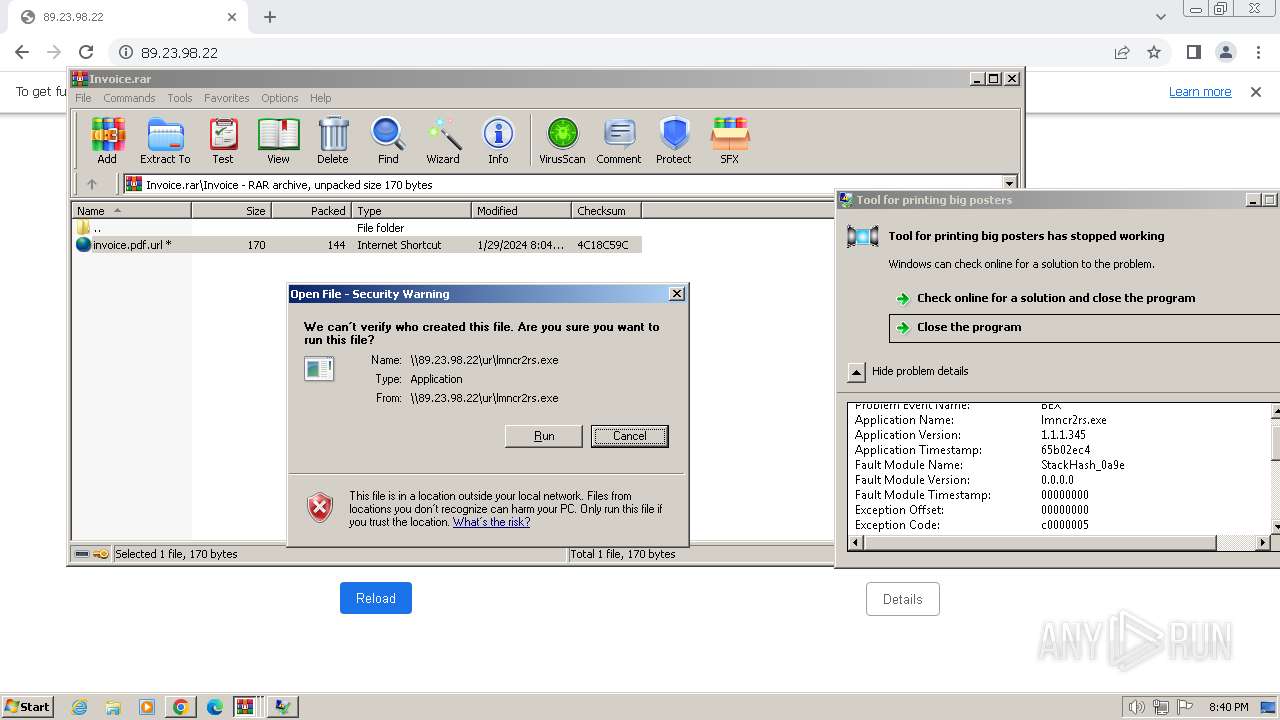The width and height of the screenshot is (1280, 720).
Task: Click the blue Reload button
Action: pyautogui.click(x=376, y=598)
